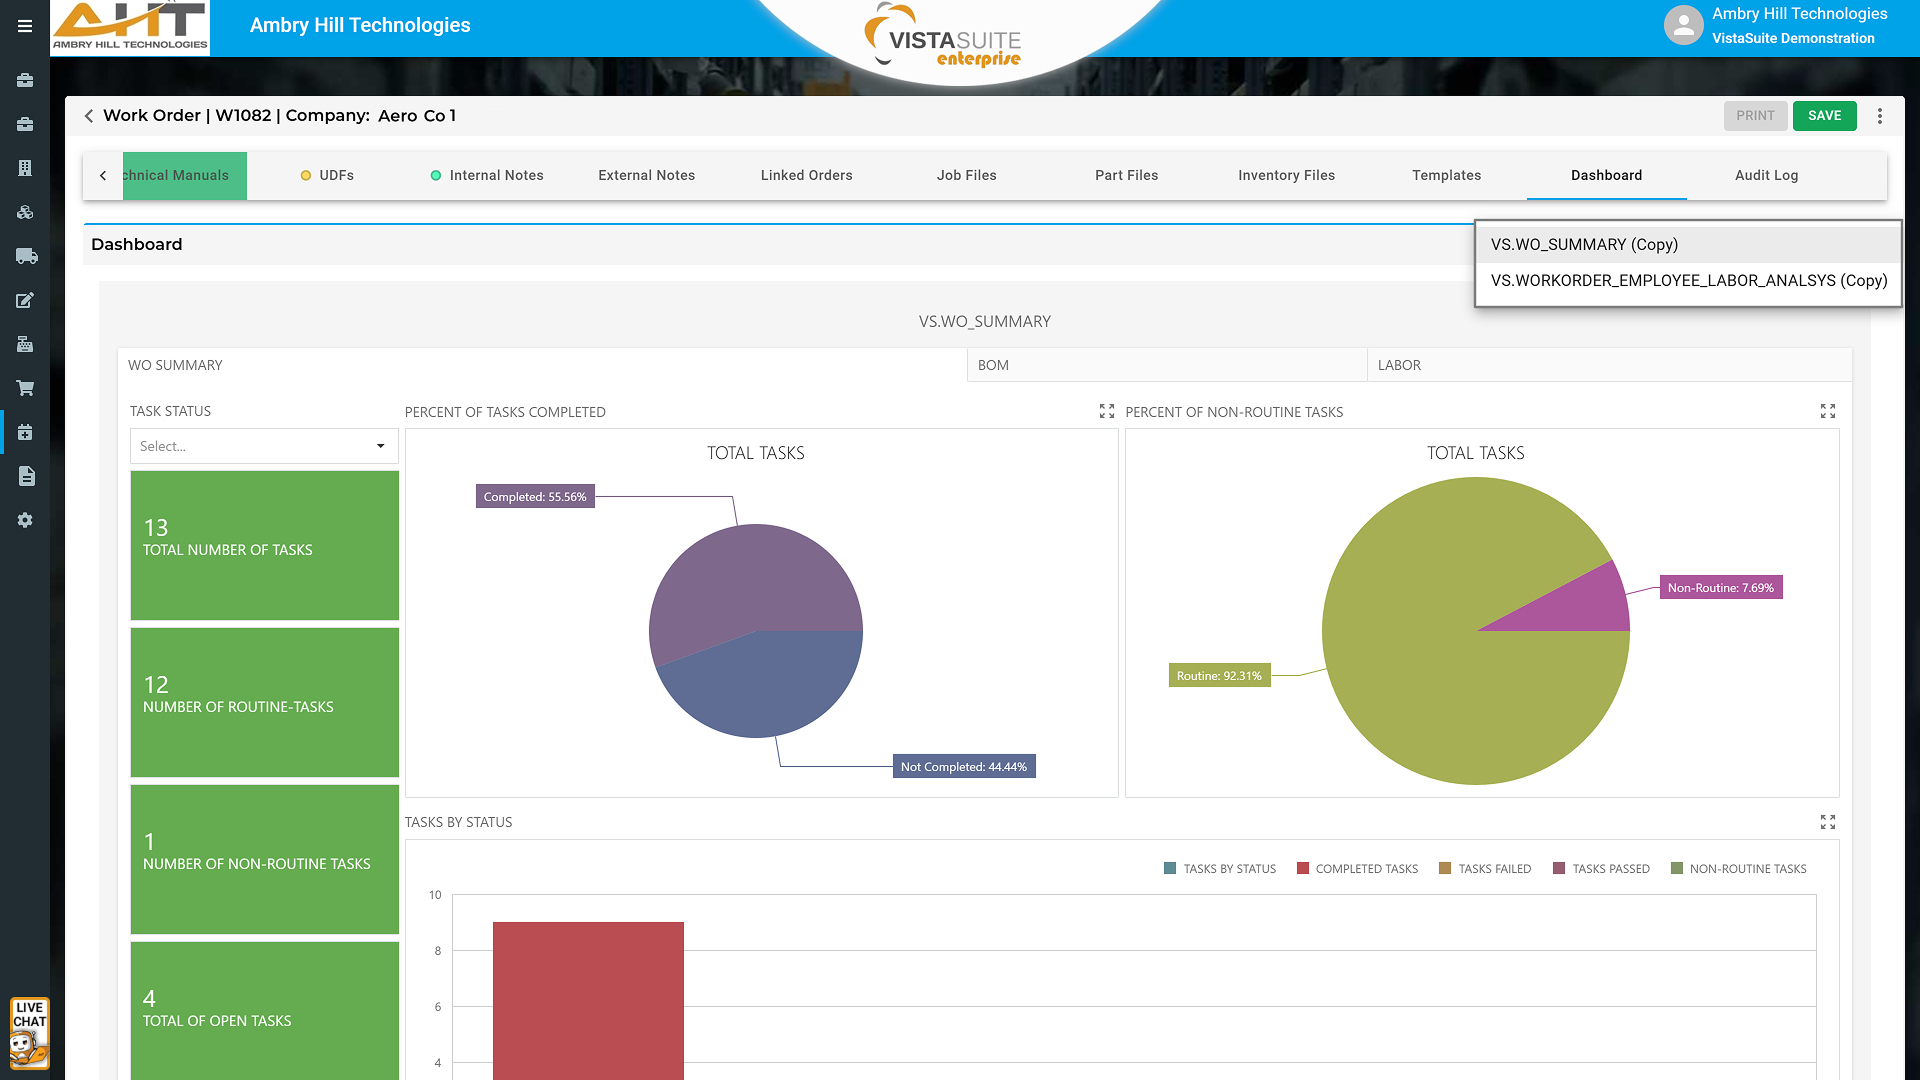
Task: Expand Percent of Non-Routine Tasks chart fullscreen
Action: [1827, 411]
